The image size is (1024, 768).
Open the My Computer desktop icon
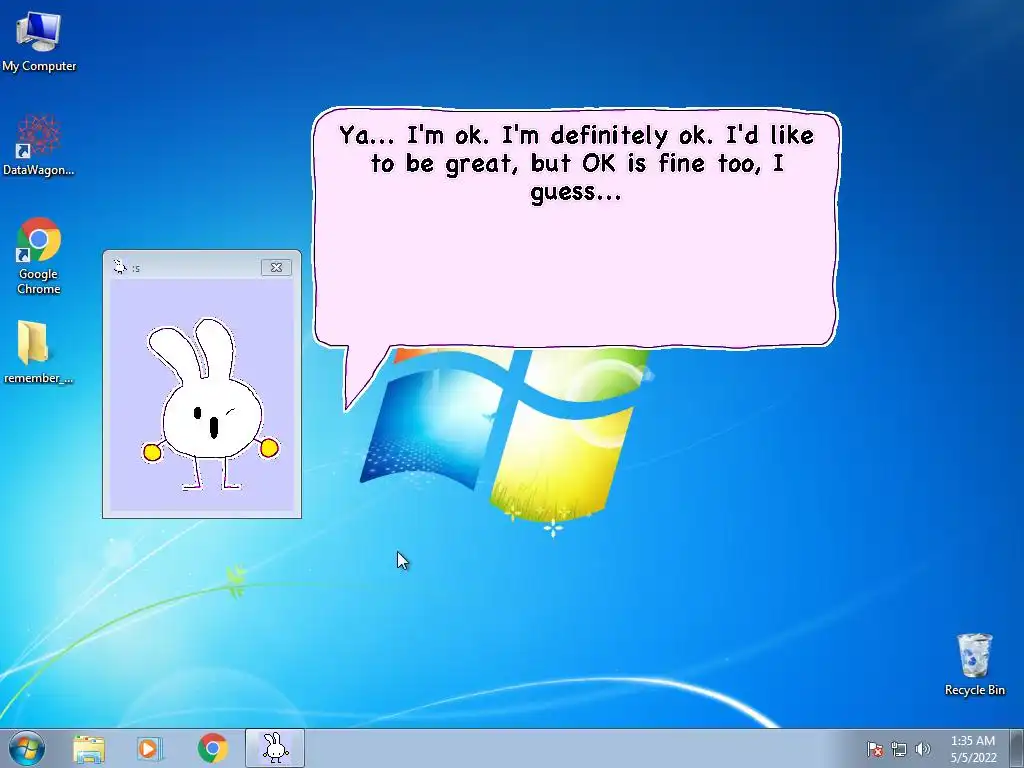39,42
